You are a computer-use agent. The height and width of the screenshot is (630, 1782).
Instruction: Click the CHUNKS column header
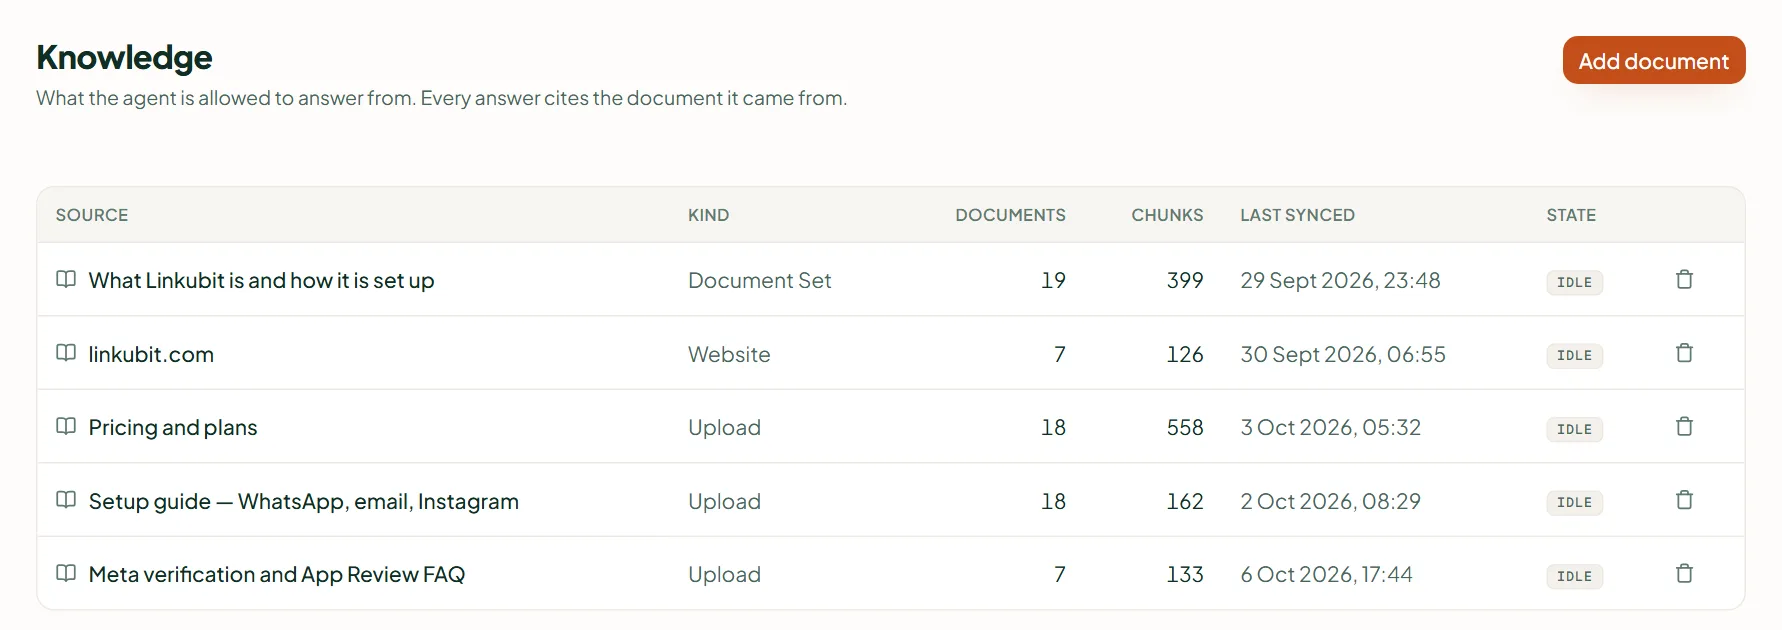coord(1167,215)
